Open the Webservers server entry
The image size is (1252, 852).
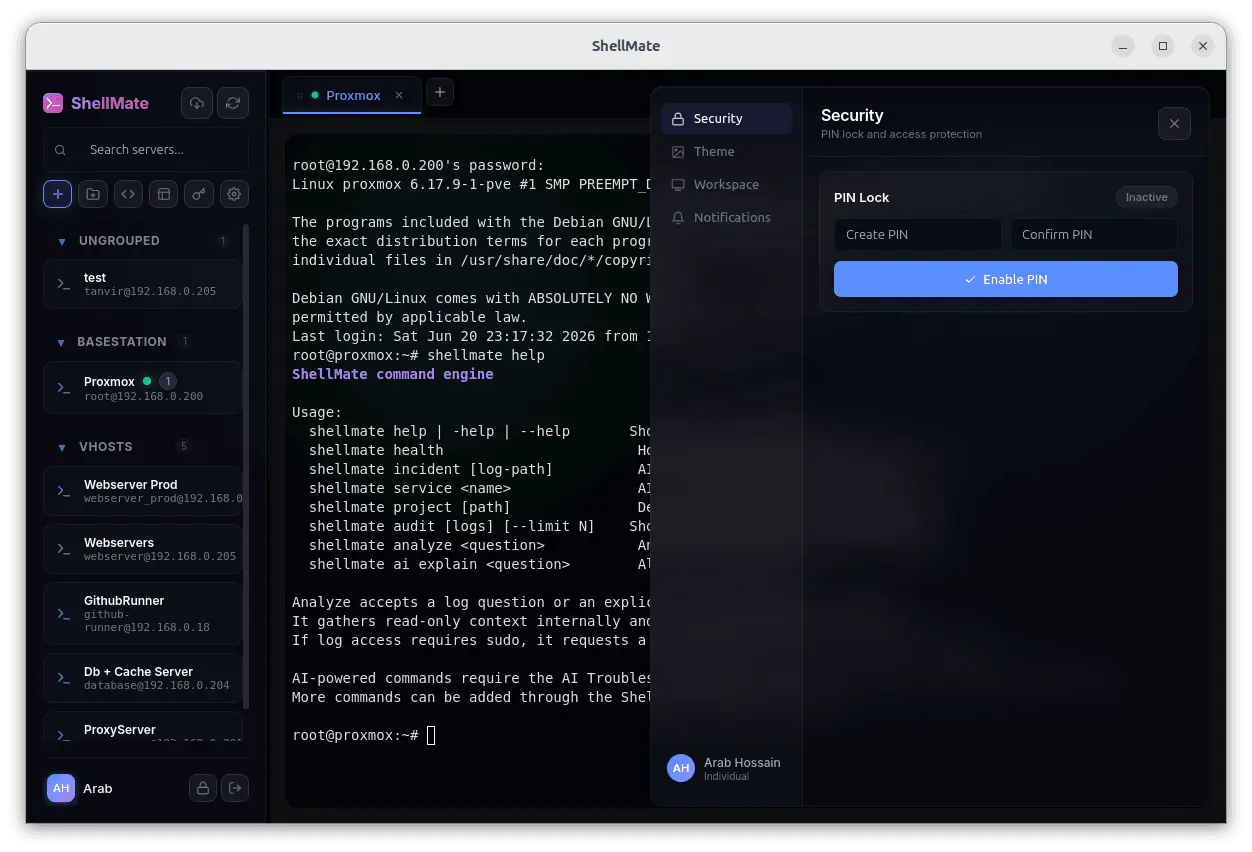(142, 549)
